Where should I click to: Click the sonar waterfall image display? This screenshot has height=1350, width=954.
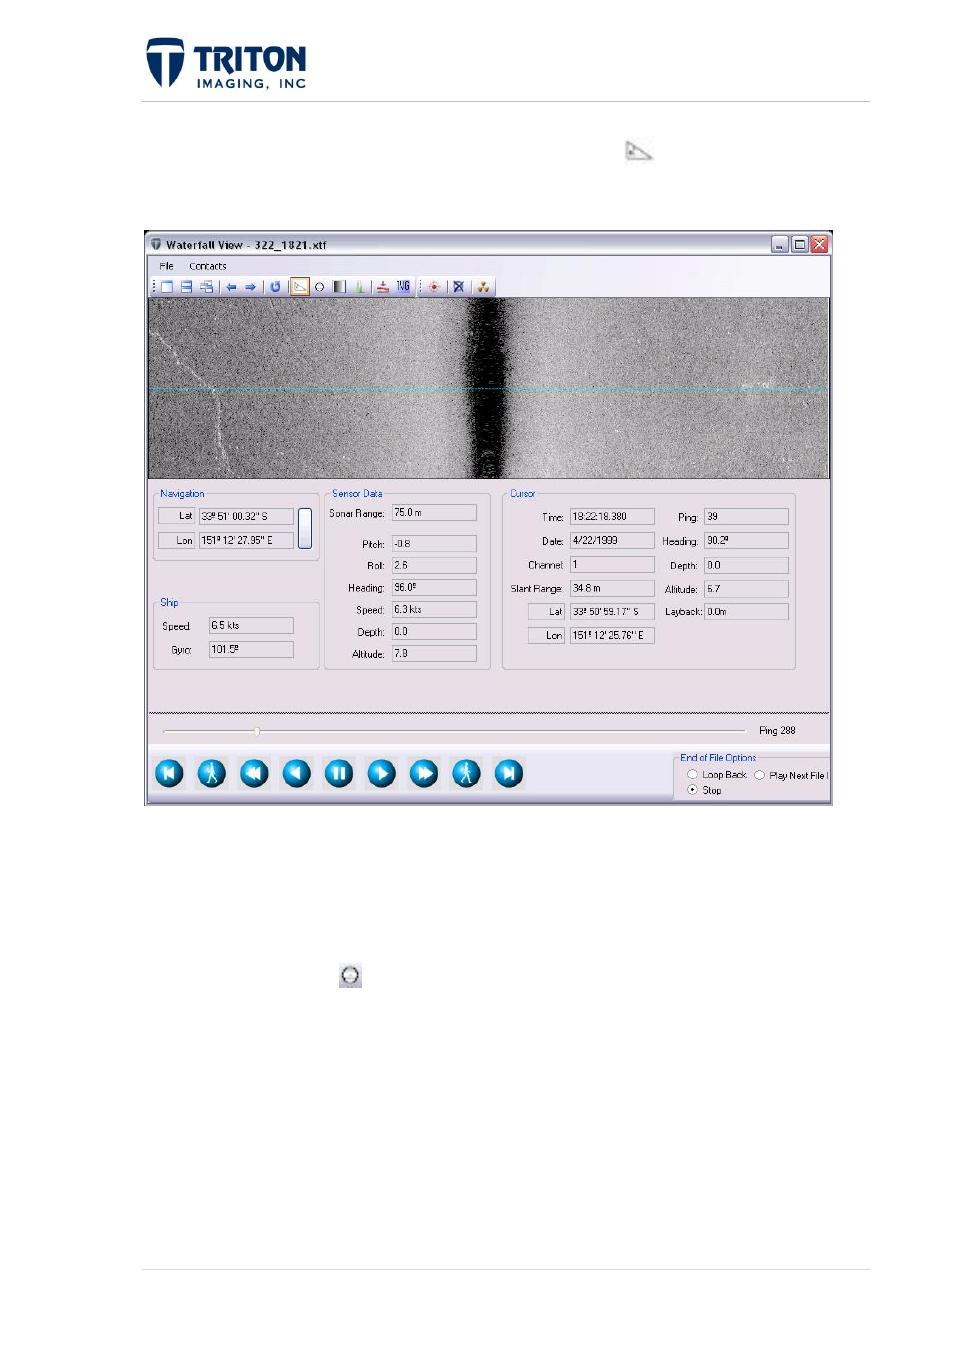(488, 388)
